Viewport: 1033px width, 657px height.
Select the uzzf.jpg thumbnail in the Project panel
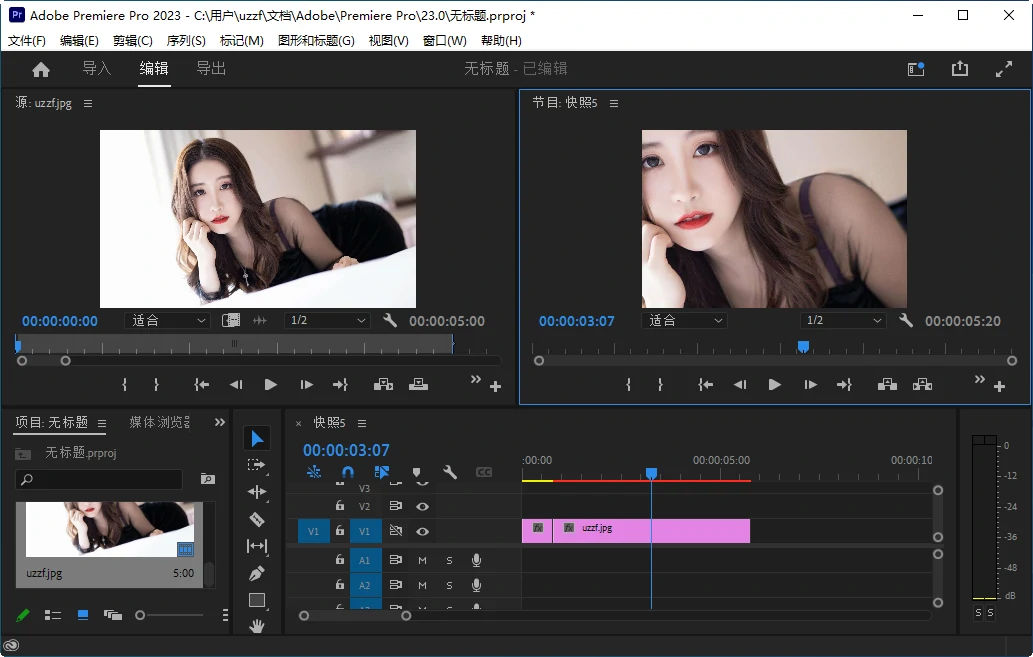pos(110,525)
